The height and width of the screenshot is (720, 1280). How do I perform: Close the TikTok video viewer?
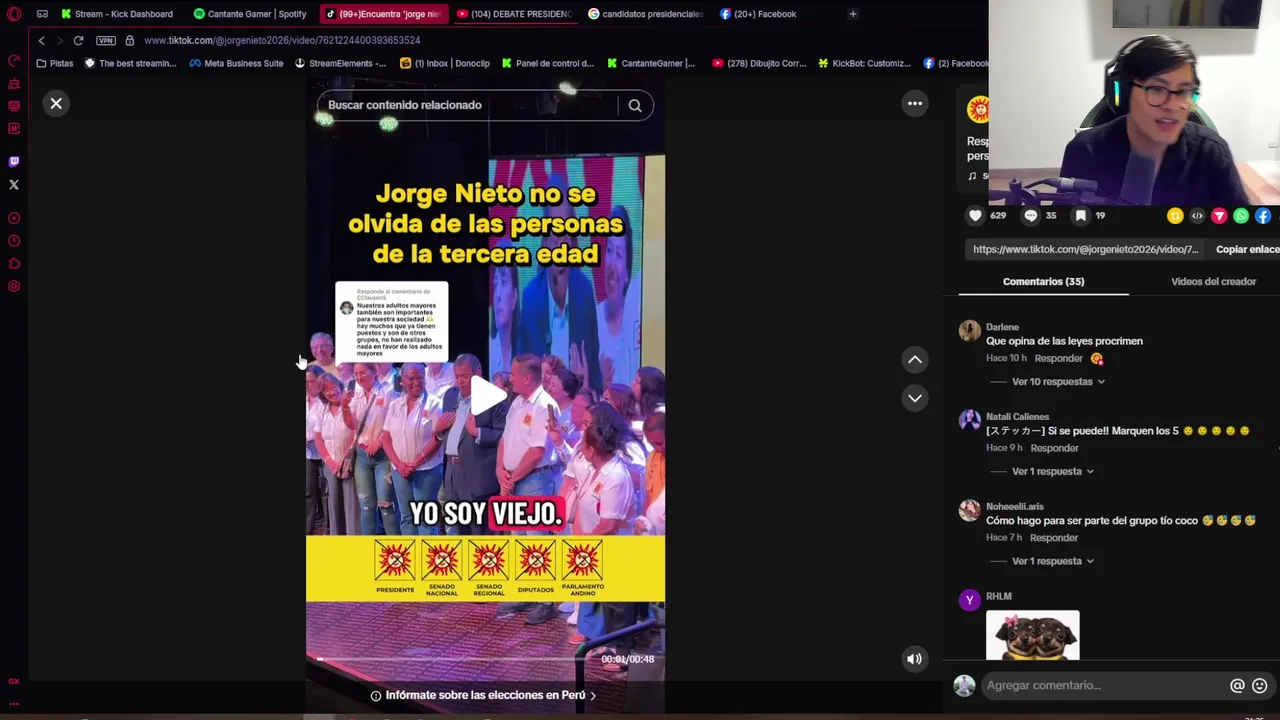coord(56,103)
